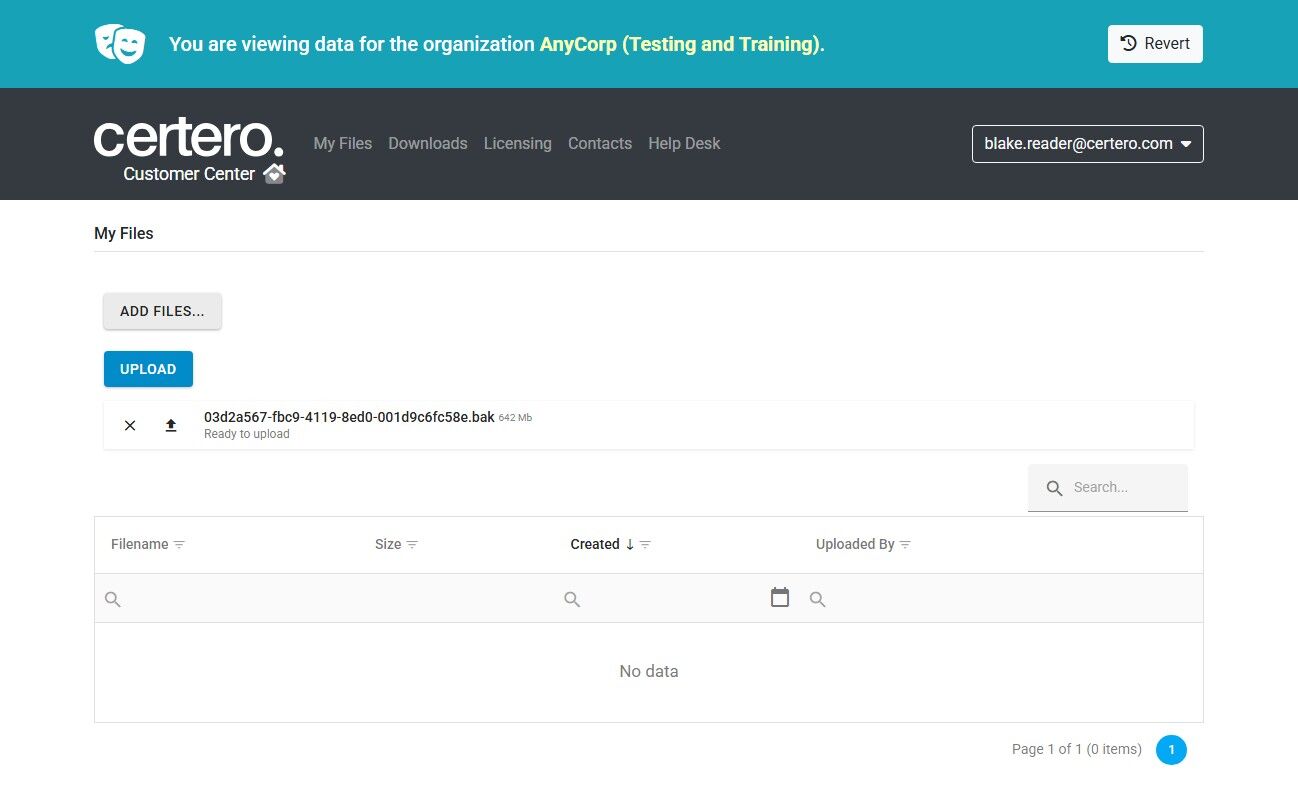Click the theater masks impersonation icon

(x=120, y=44)
